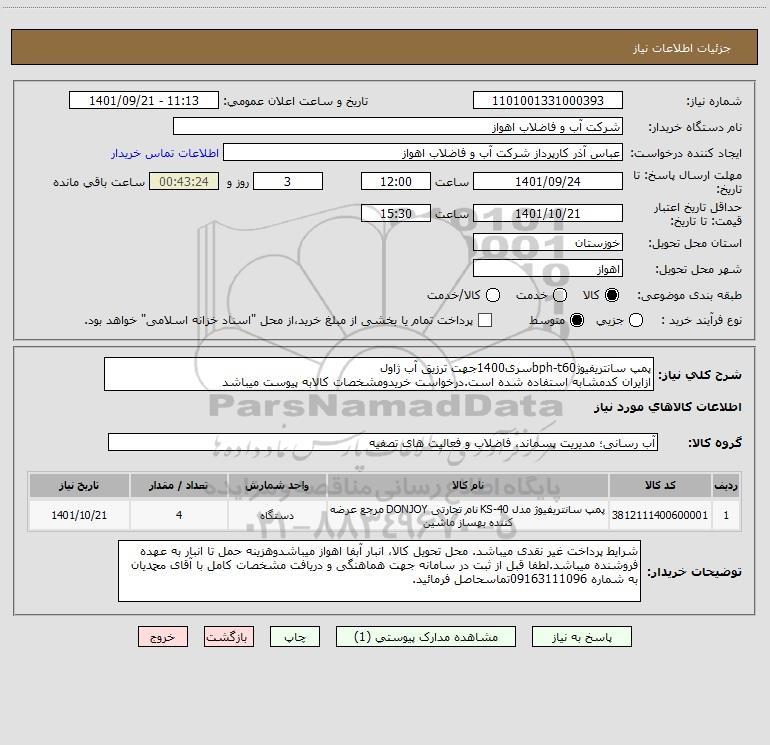This screenshot has height=745, width=770.
Task: Click the unit cell دستگاه
Action: point(277,515)
